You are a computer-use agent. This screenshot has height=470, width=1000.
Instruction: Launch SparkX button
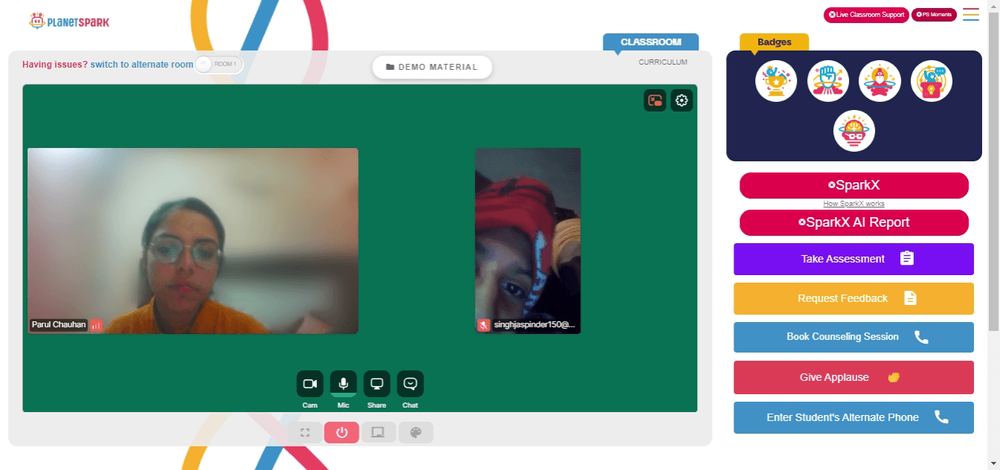854,186
